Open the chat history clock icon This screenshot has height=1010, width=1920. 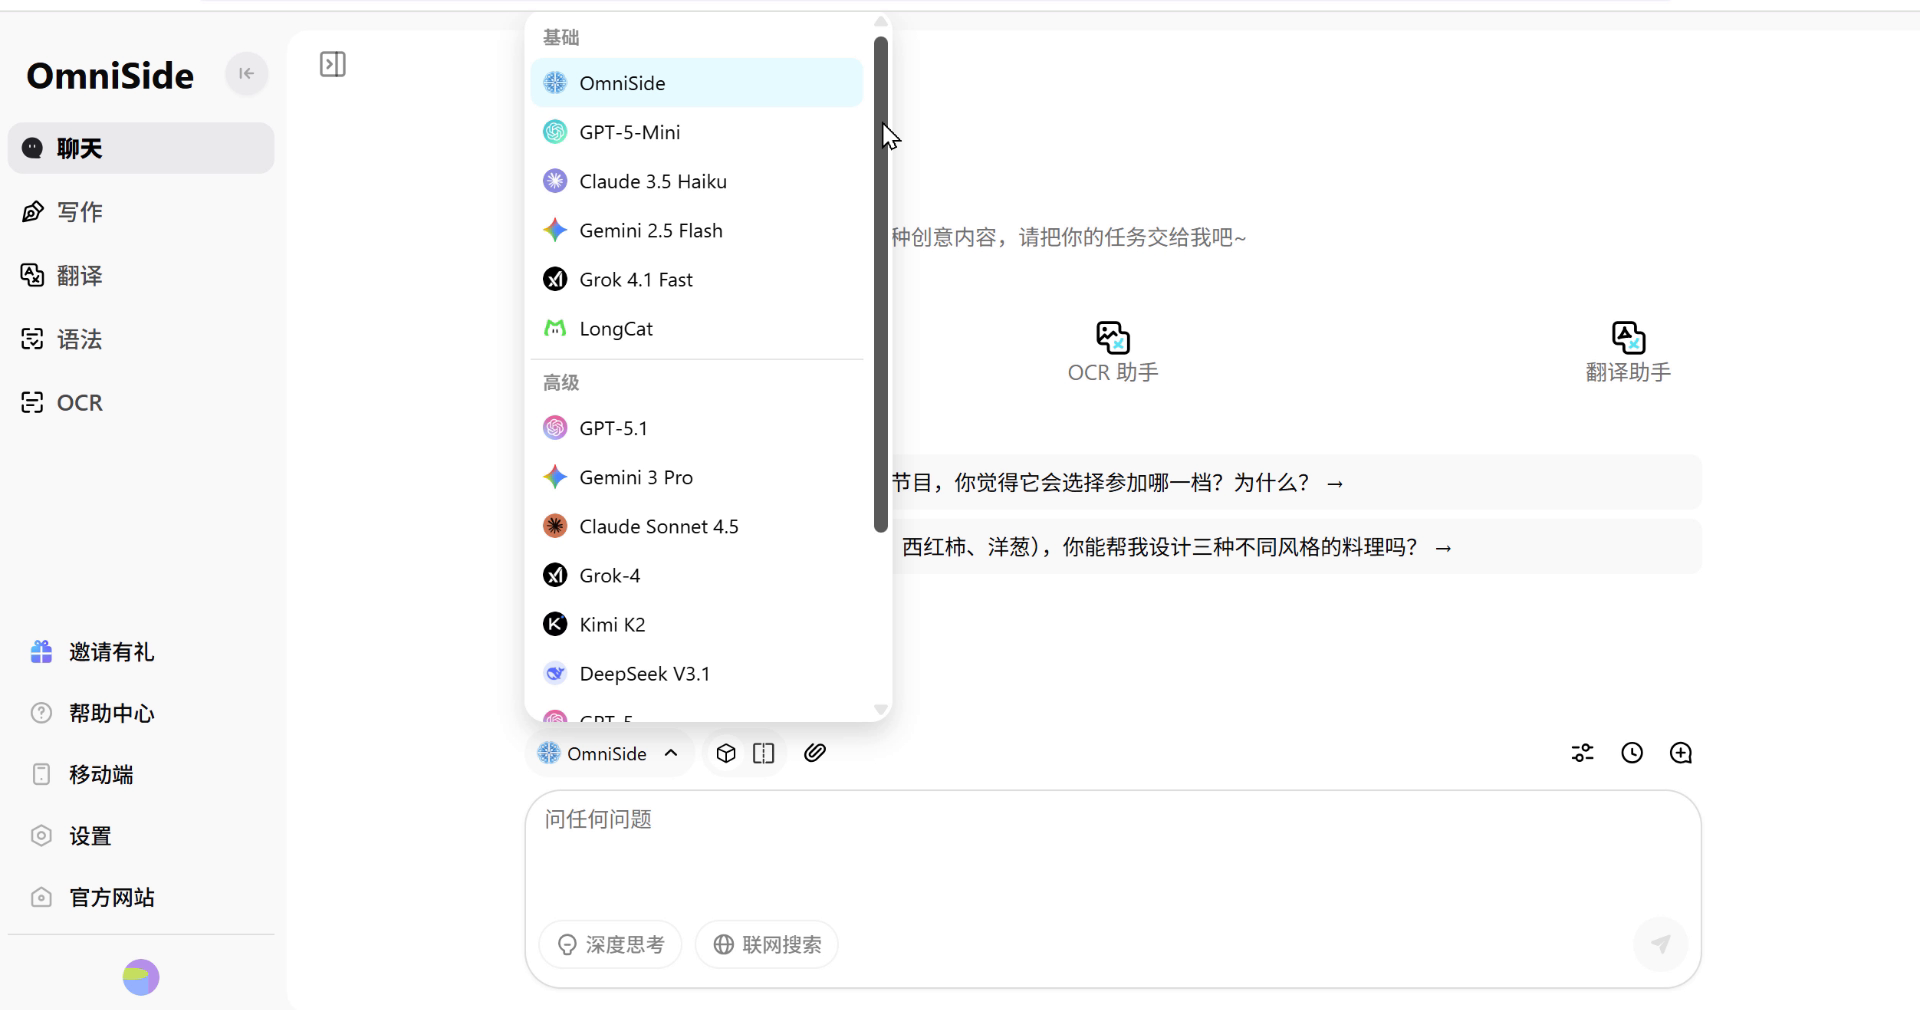[x=1631, y=753]
